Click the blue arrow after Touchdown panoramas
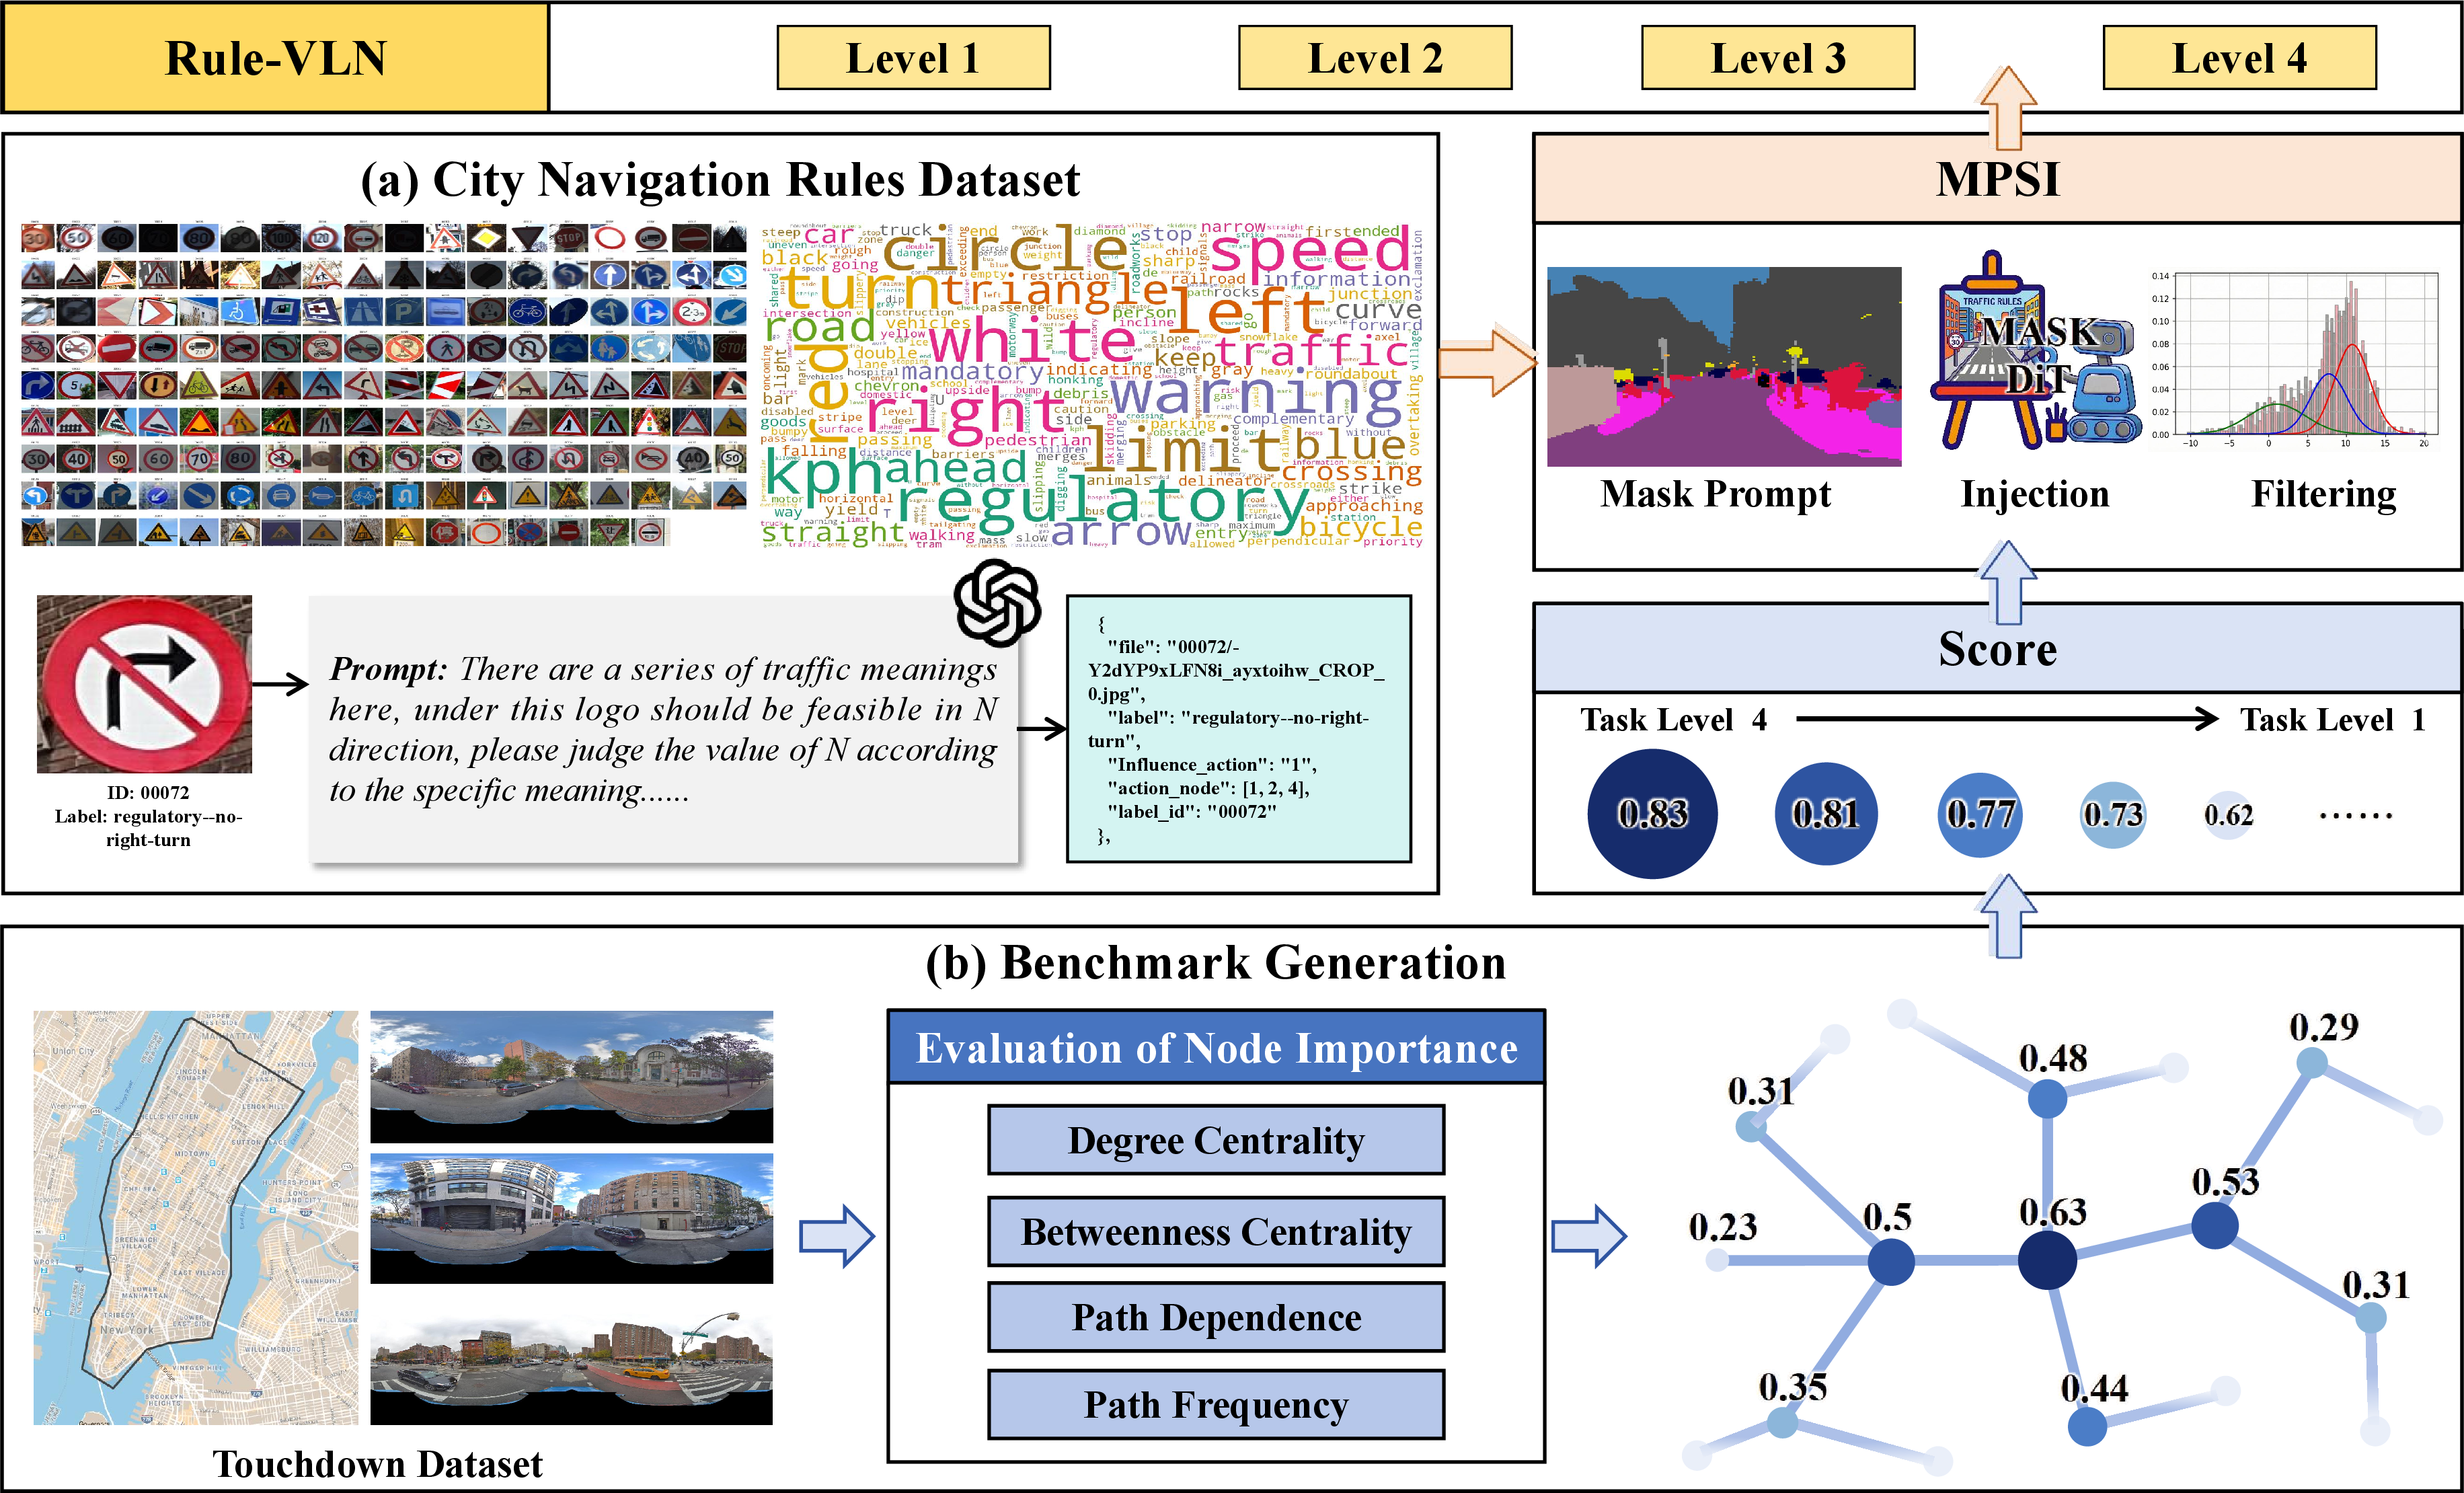Screen dimensions: 2464x1493 837,1236
